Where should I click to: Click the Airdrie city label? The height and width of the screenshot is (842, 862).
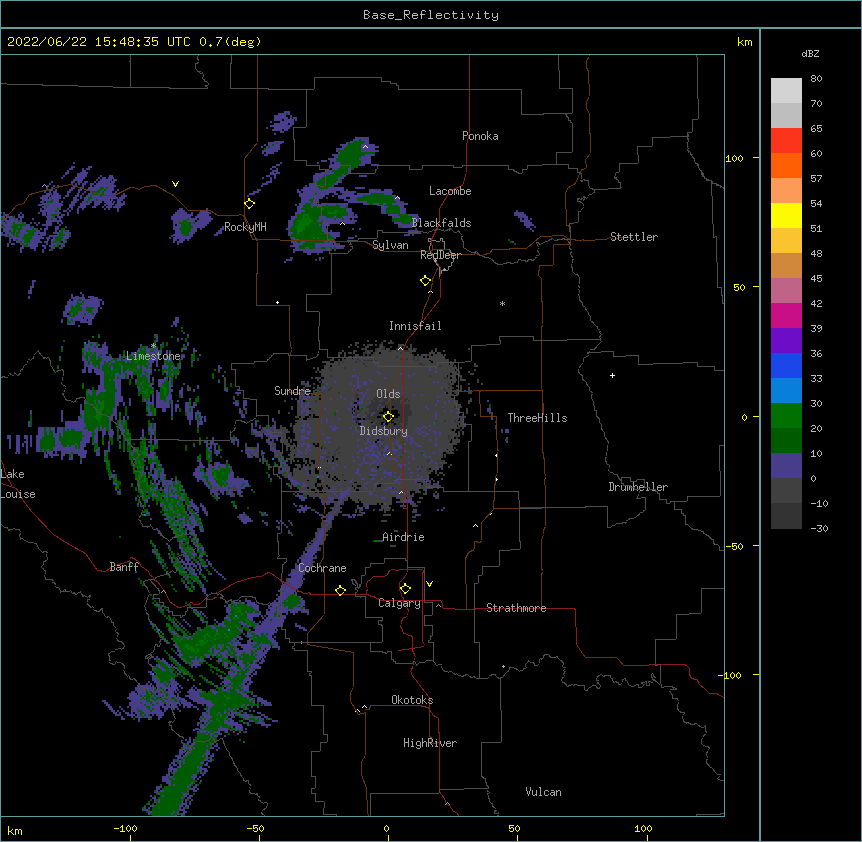coord(403,537)
